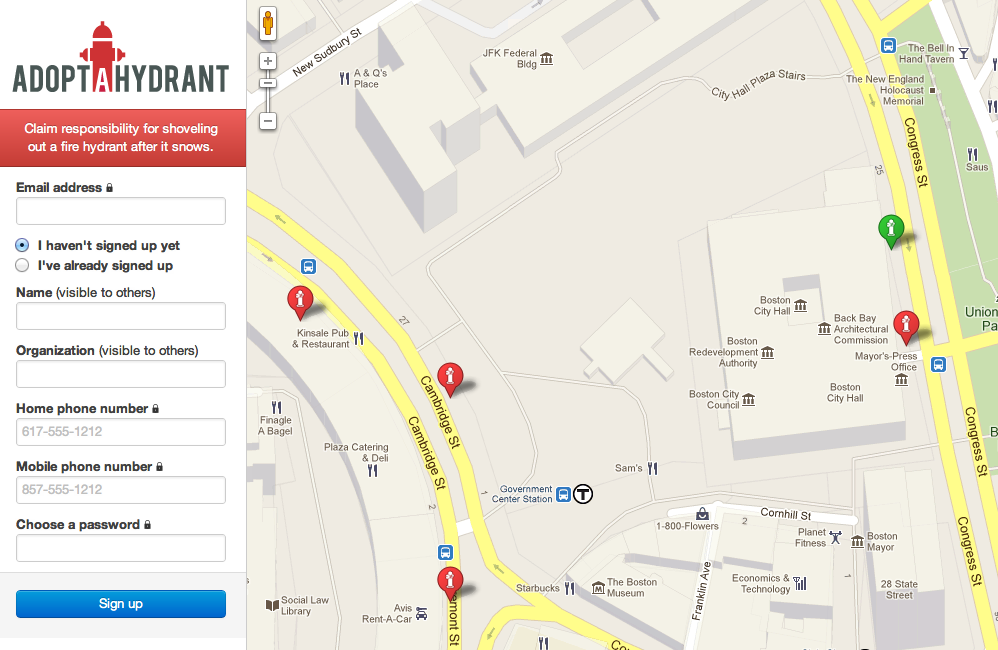Click the Choose a password field
Screen dimensions: 998x650
click(x=121, y=548)
